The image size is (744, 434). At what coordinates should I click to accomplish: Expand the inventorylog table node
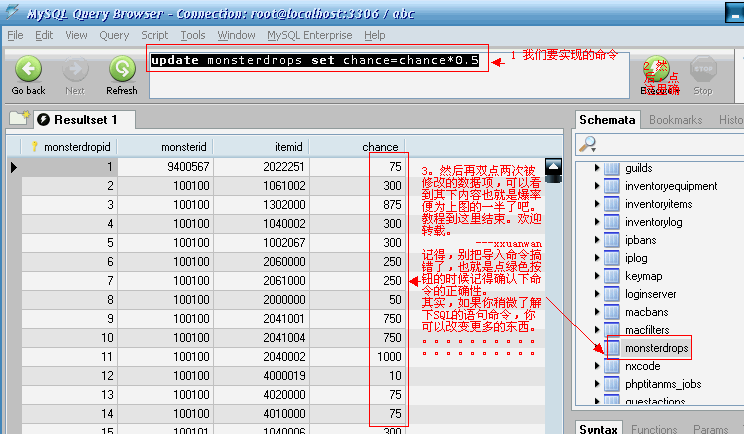tap(597, 222)
